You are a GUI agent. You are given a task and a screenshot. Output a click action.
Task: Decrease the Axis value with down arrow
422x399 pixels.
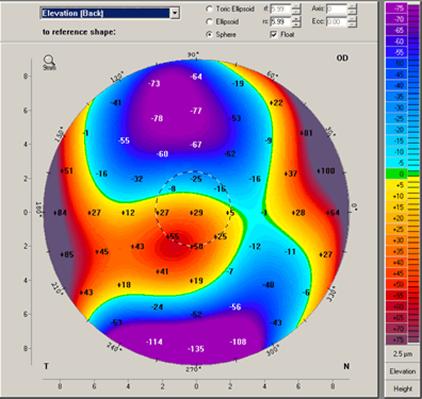[352, 12]
